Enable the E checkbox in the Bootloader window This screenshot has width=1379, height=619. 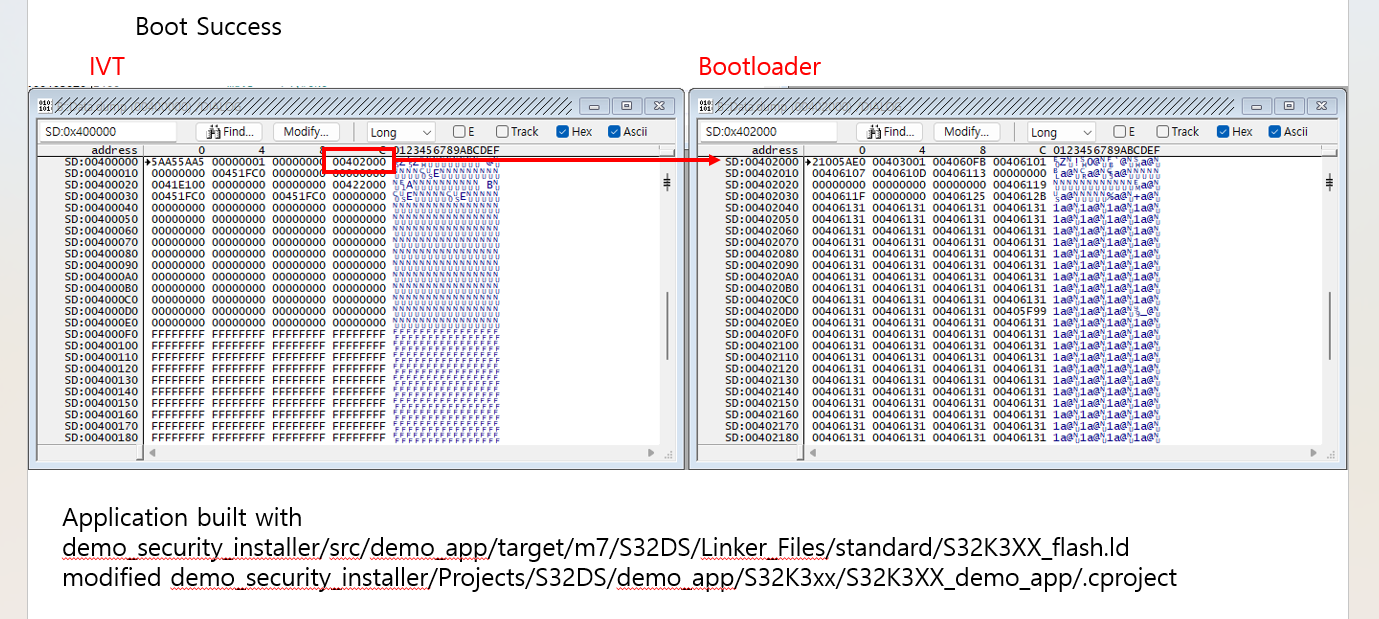[1119, 132]
